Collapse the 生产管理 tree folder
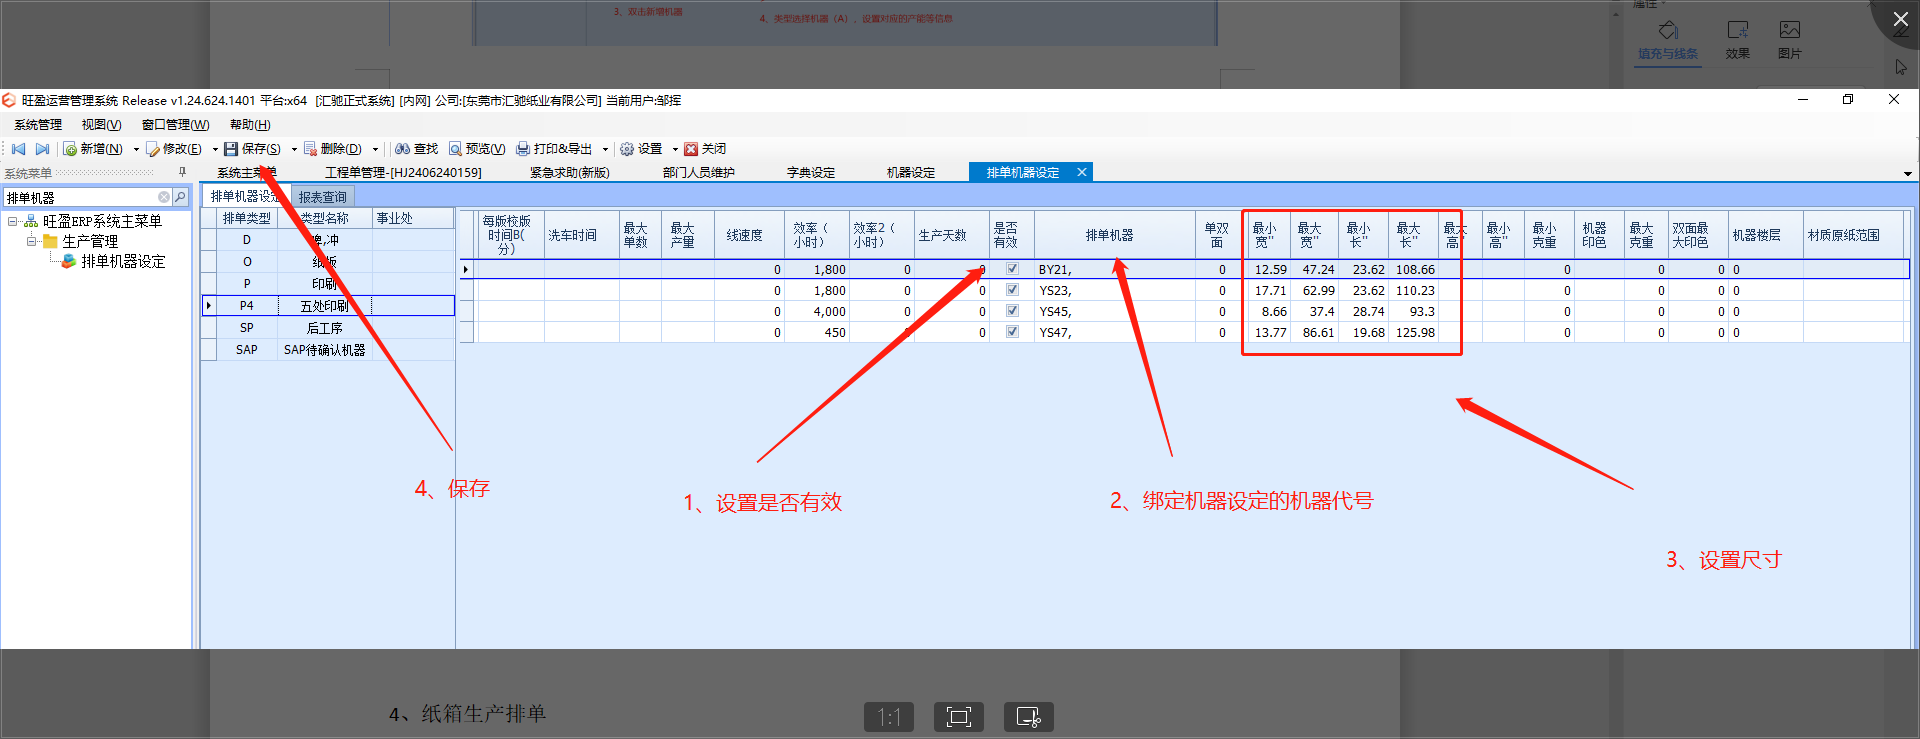The width and height of the screenshot is (1920, 739). (x=31, y=241)
